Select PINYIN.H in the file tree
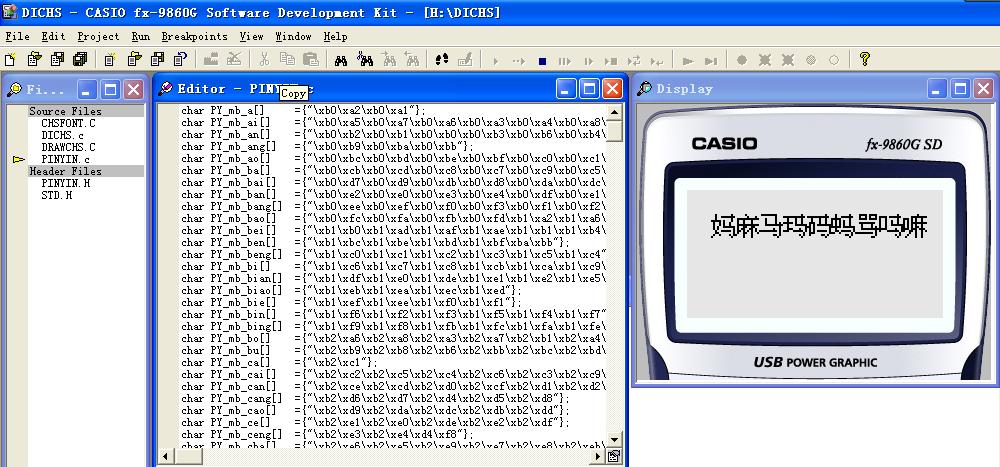Screen dimensions: 1000x467 pyautogui.click(x=65, y=183)
